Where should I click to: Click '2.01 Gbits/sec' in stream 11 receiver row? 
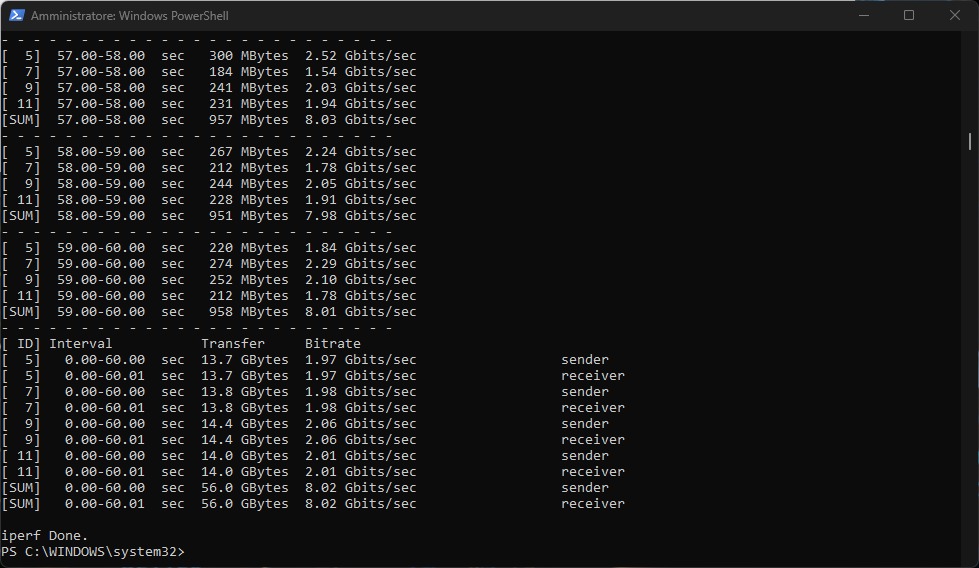click(x=361, y=471)
